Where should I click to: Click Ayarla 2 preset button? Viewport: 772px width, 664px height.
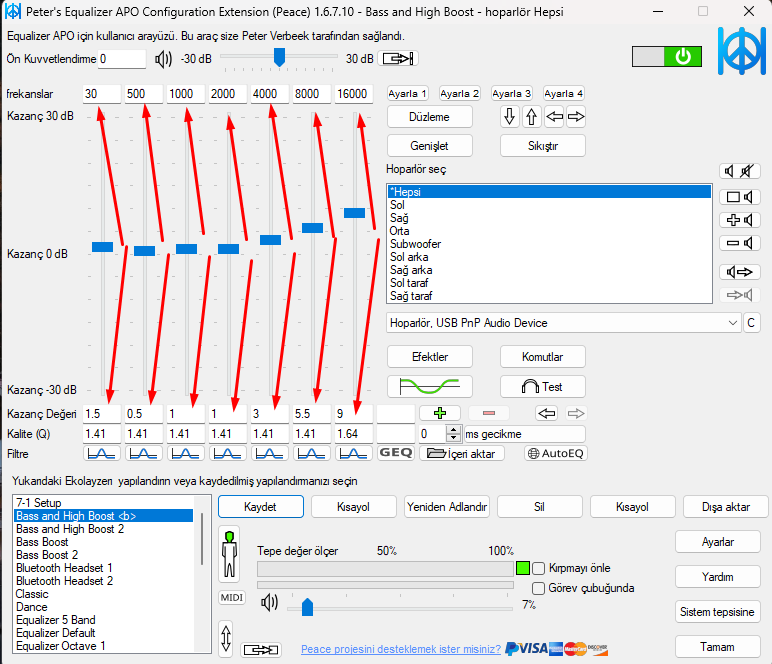click(459, 94)
